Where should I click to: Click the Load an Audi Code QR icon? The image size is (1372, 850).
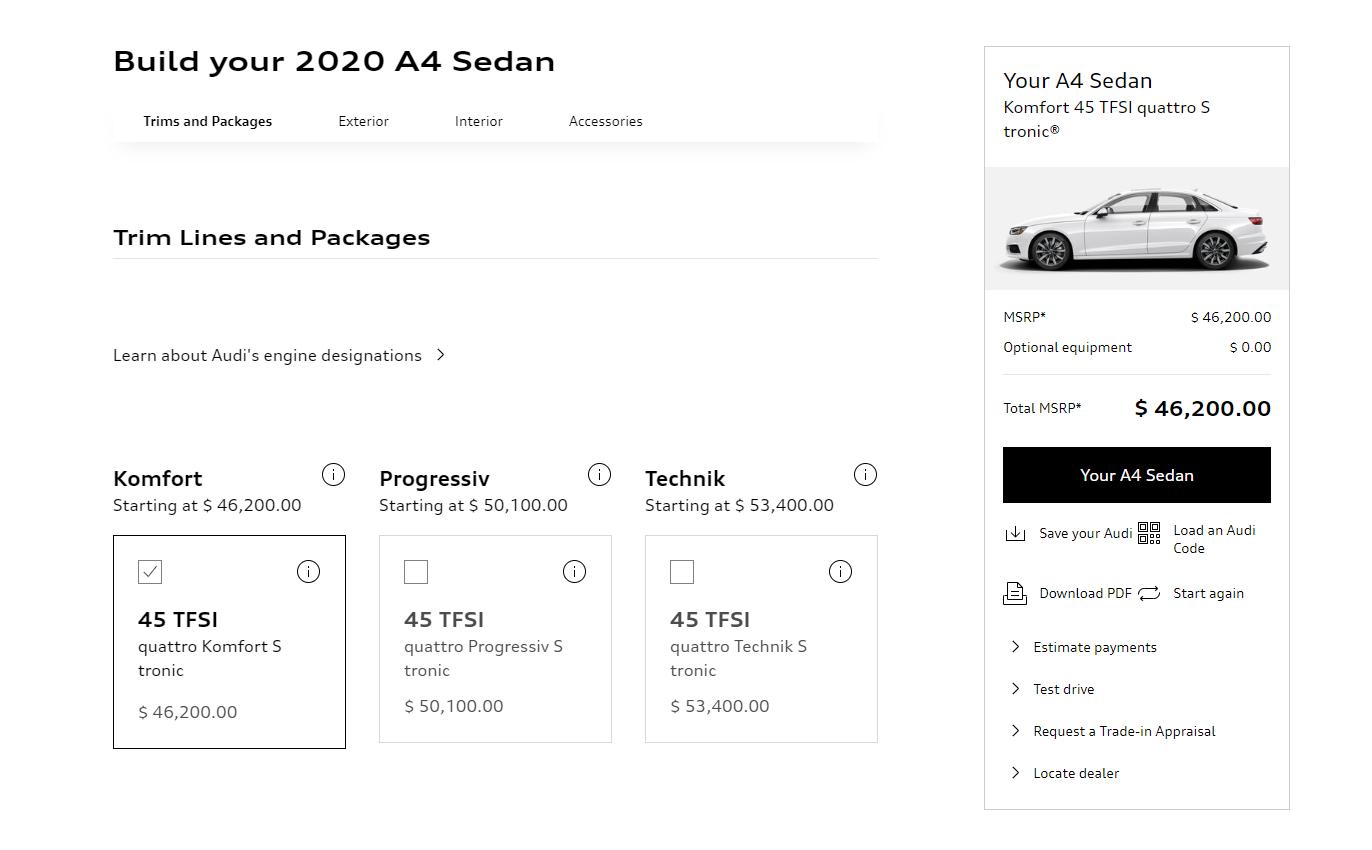pyautogui.click(x=1149, y=533)
